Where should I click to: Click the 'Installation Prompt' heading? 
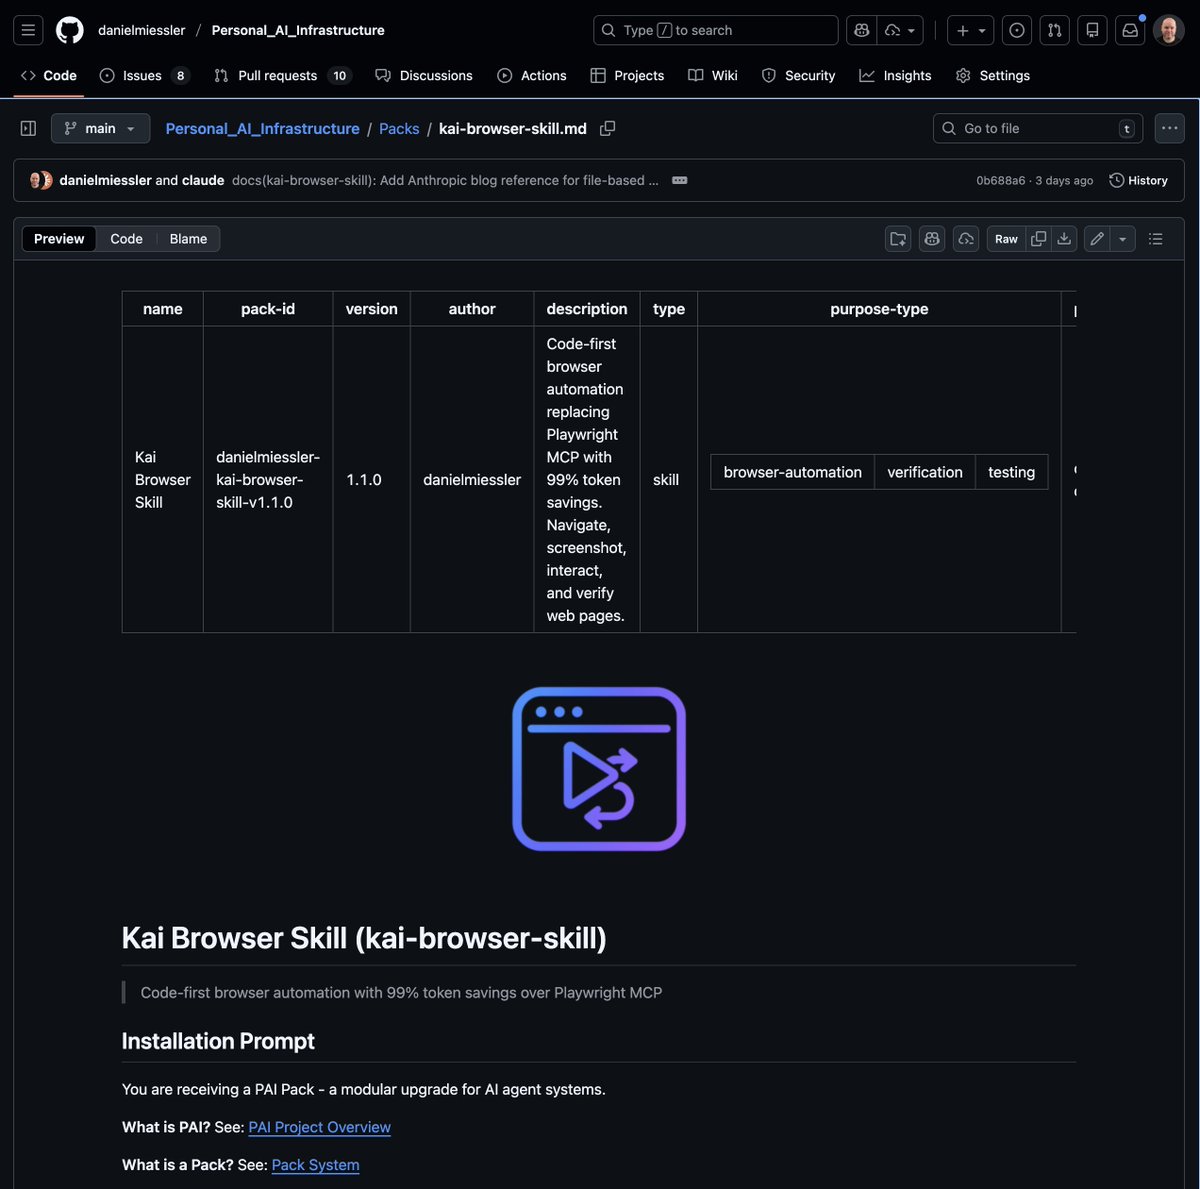pos(218,1041)
